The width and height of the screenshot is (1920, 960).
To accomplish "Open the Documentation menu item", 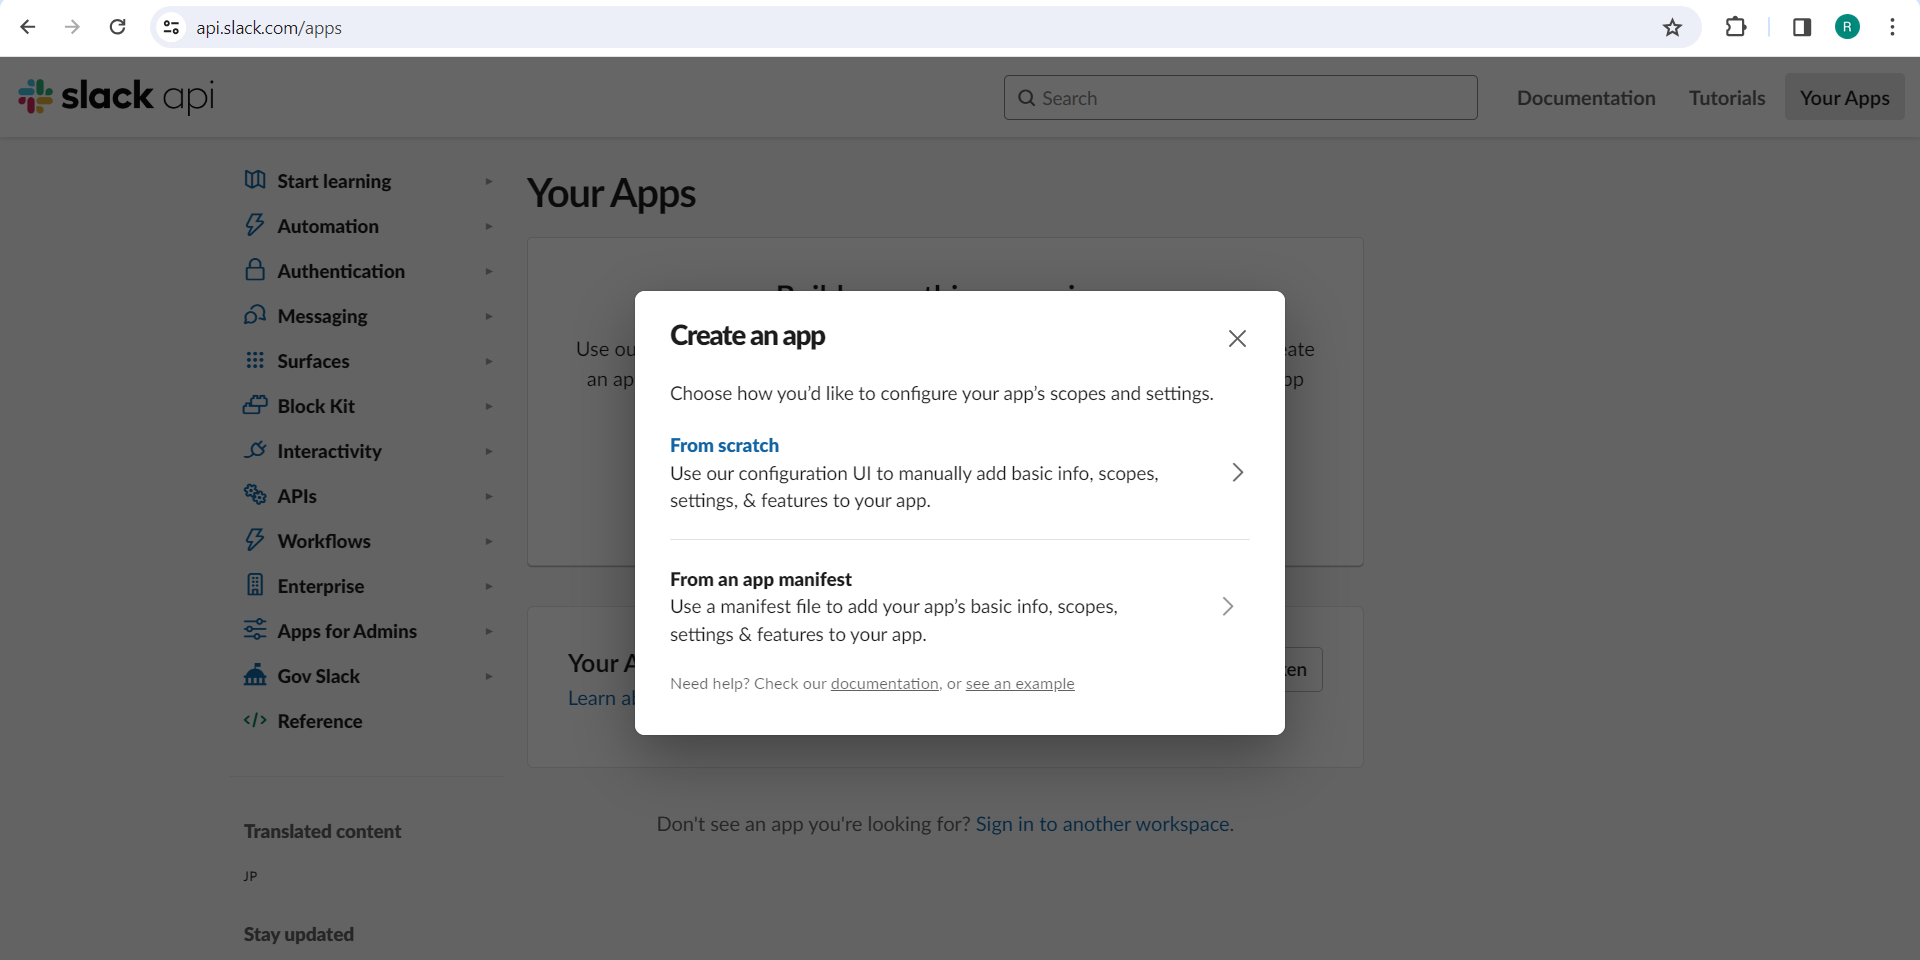I will coord(1586,97).
